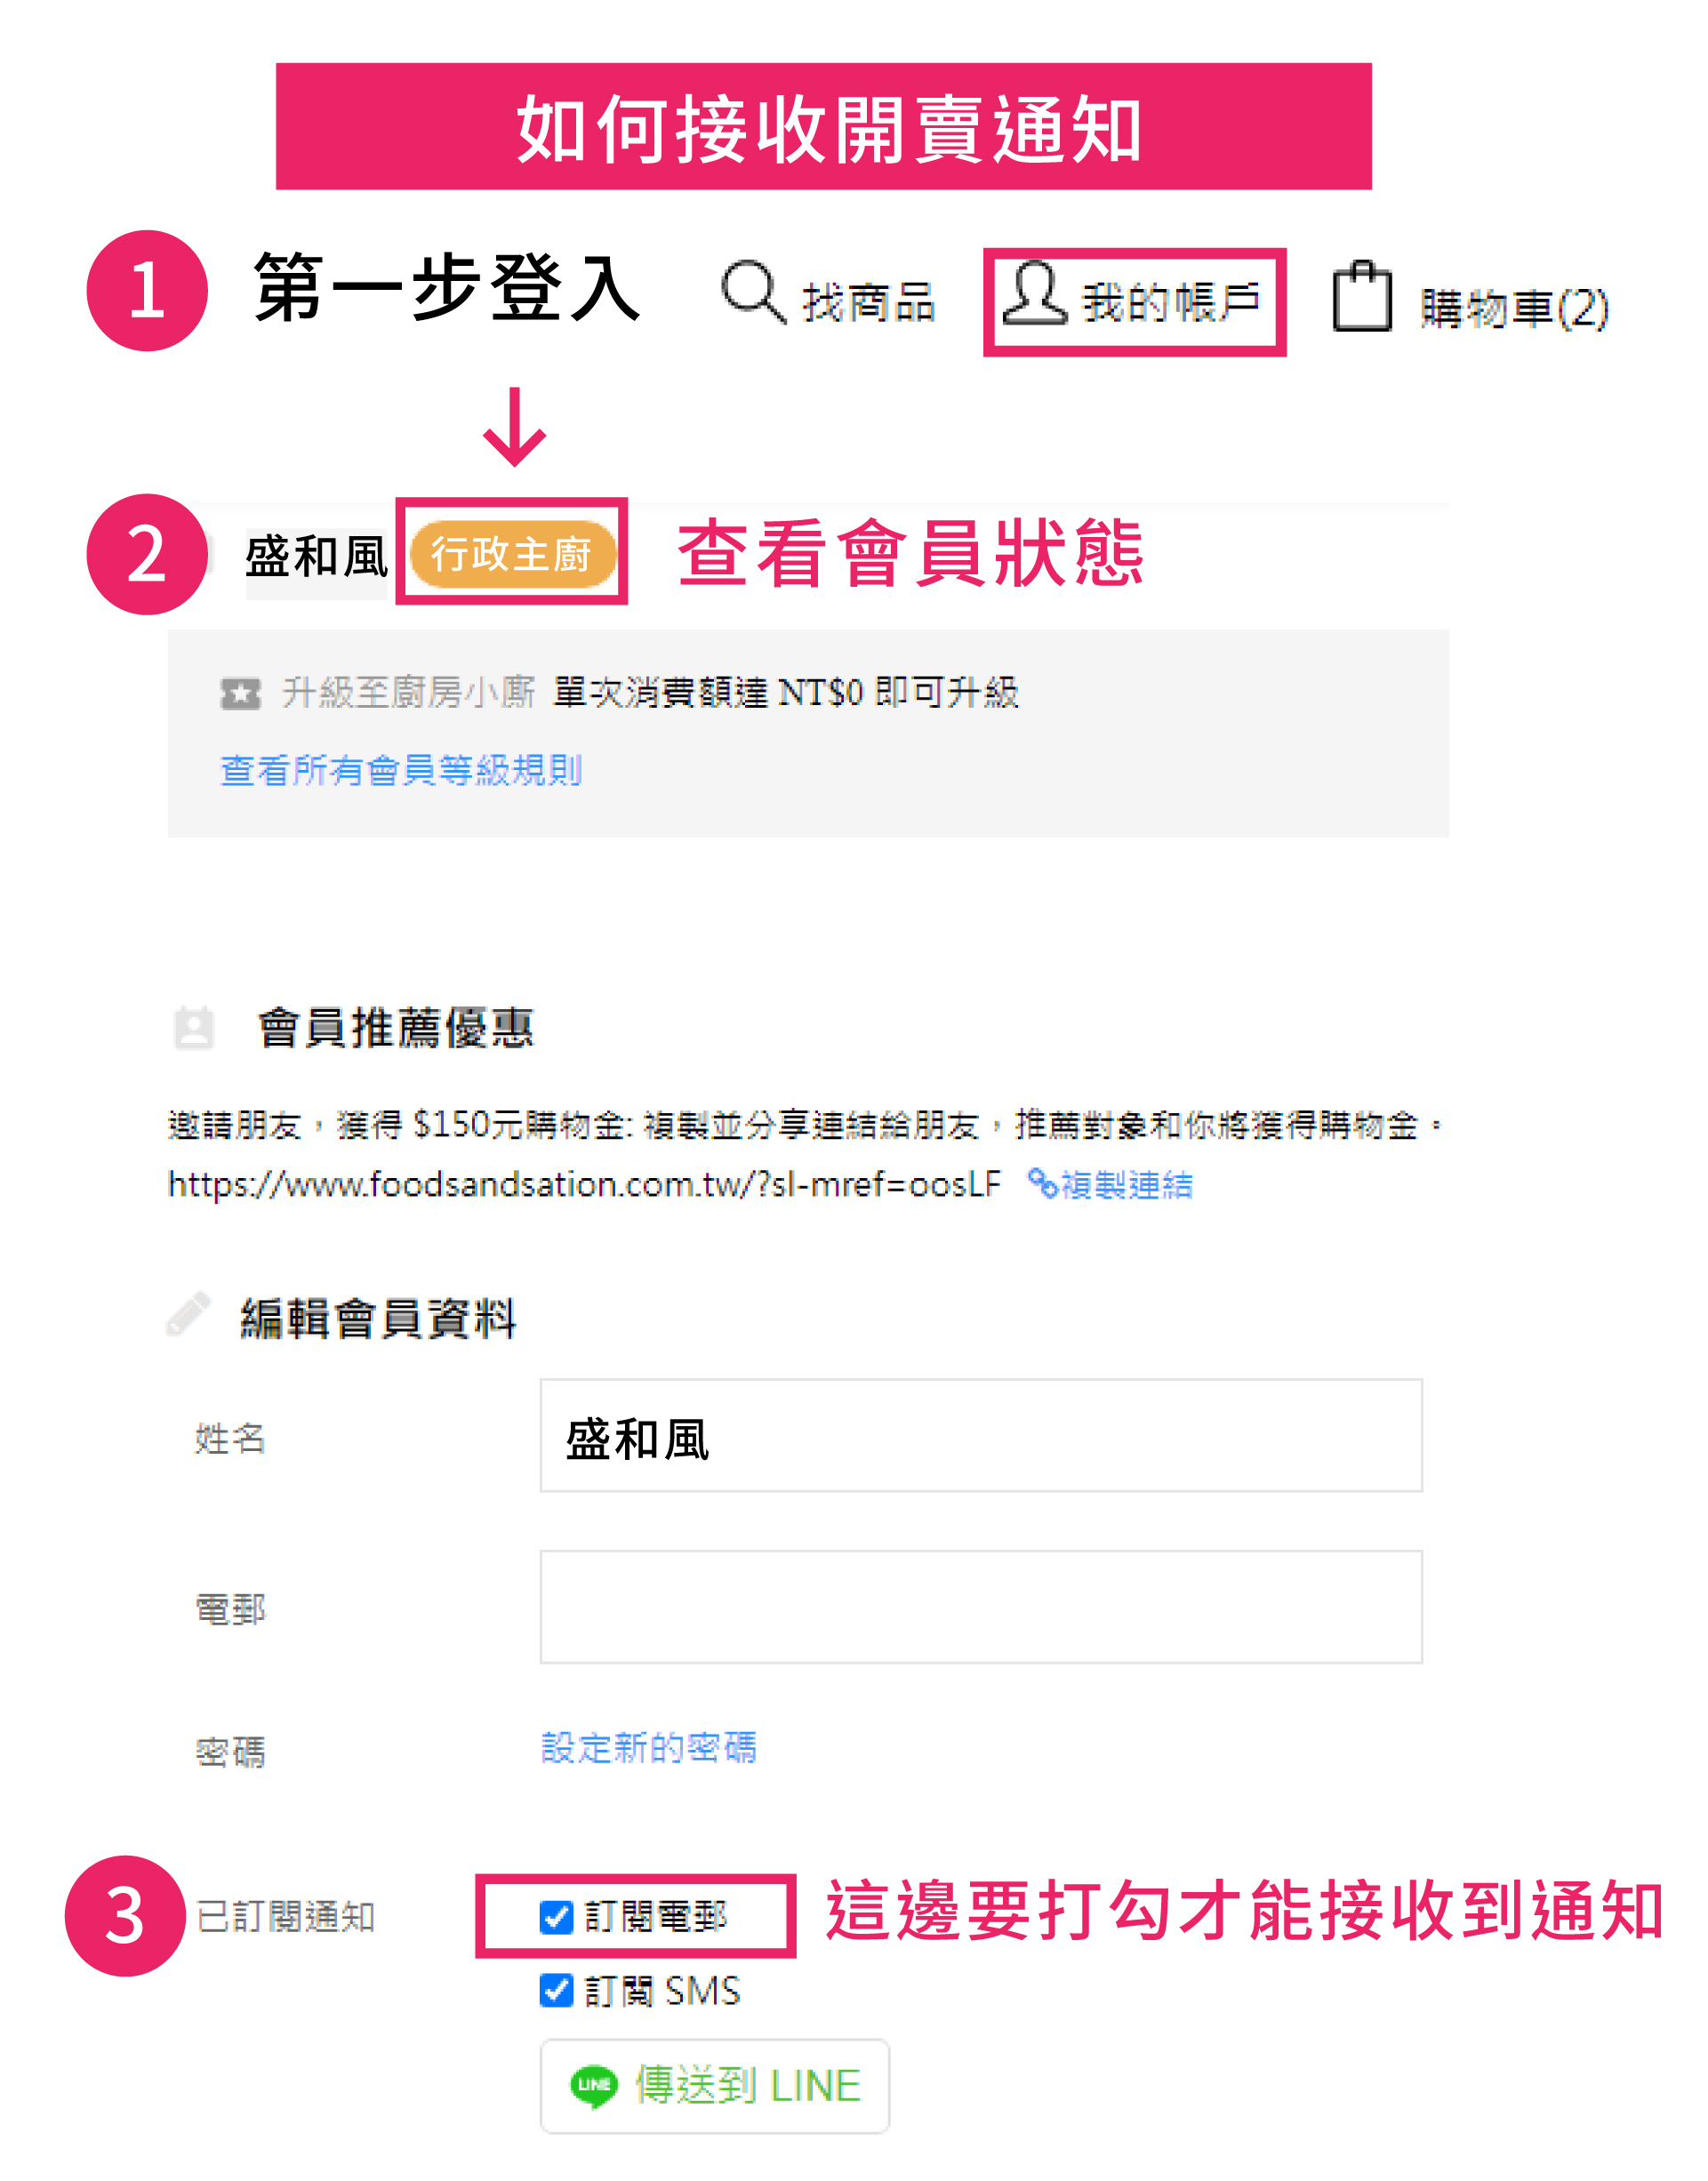Click 查看所有會員等級規則 link
Image resolution: width=1708 pixels, height=2181 pixels.
tap(401, 770)
